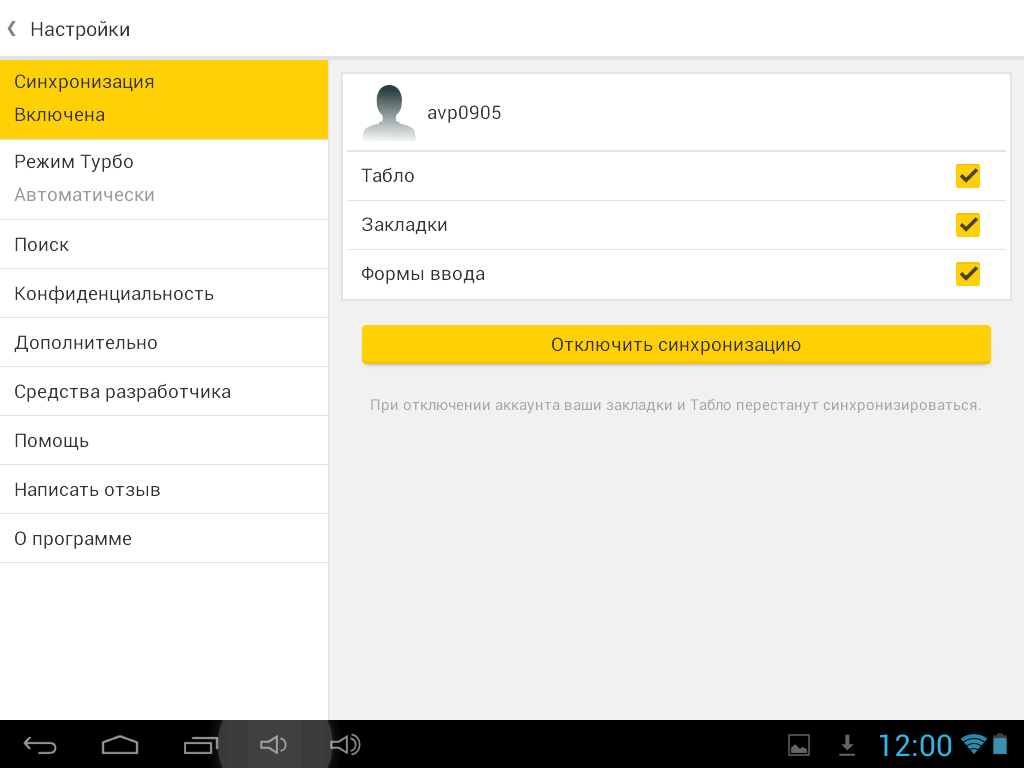Tap the volume up speaker icon

pos(345,744)
